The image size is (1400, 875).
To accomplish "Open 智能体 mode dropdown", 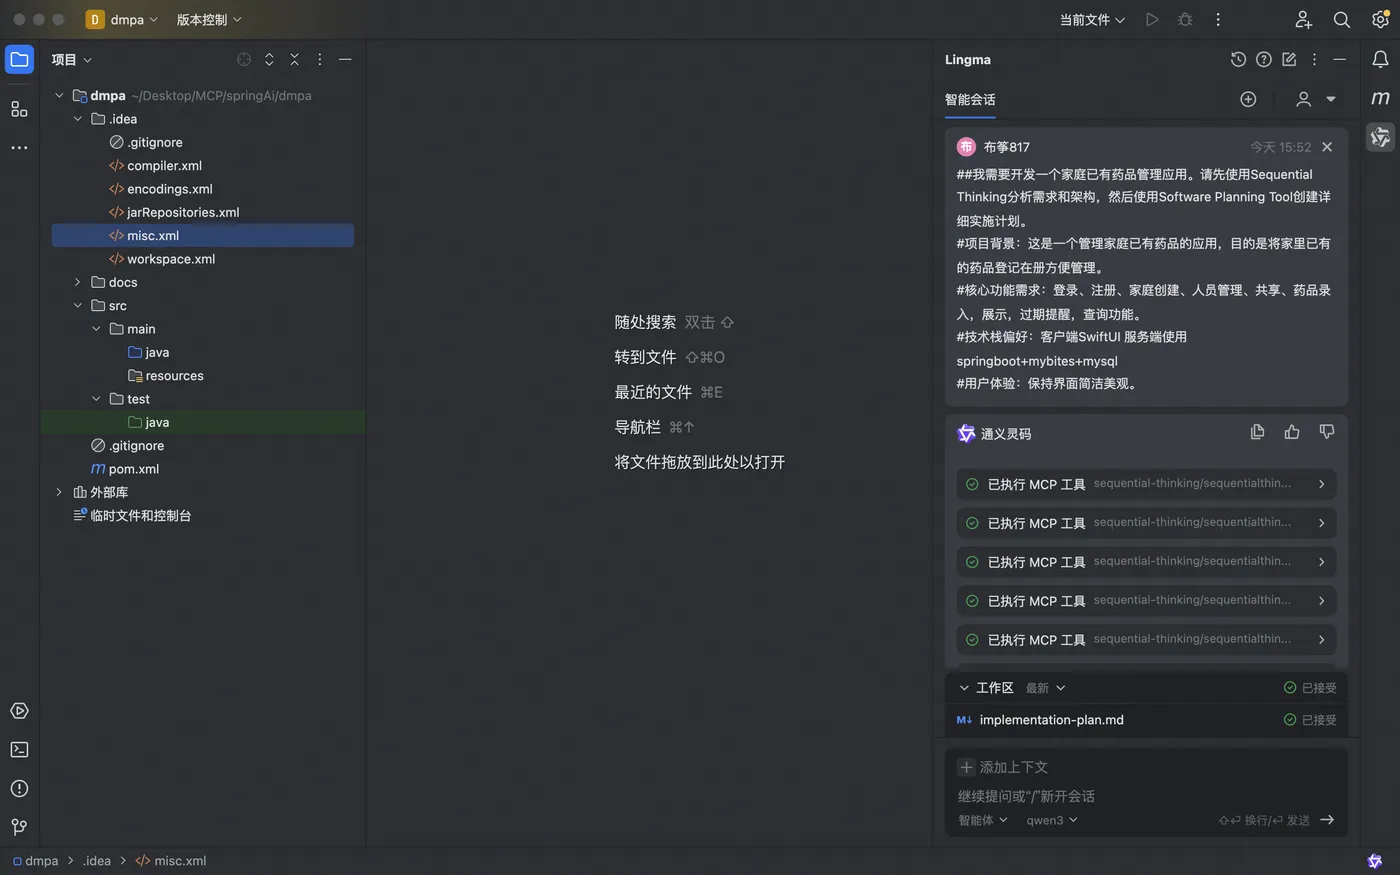I will [983, 820].
